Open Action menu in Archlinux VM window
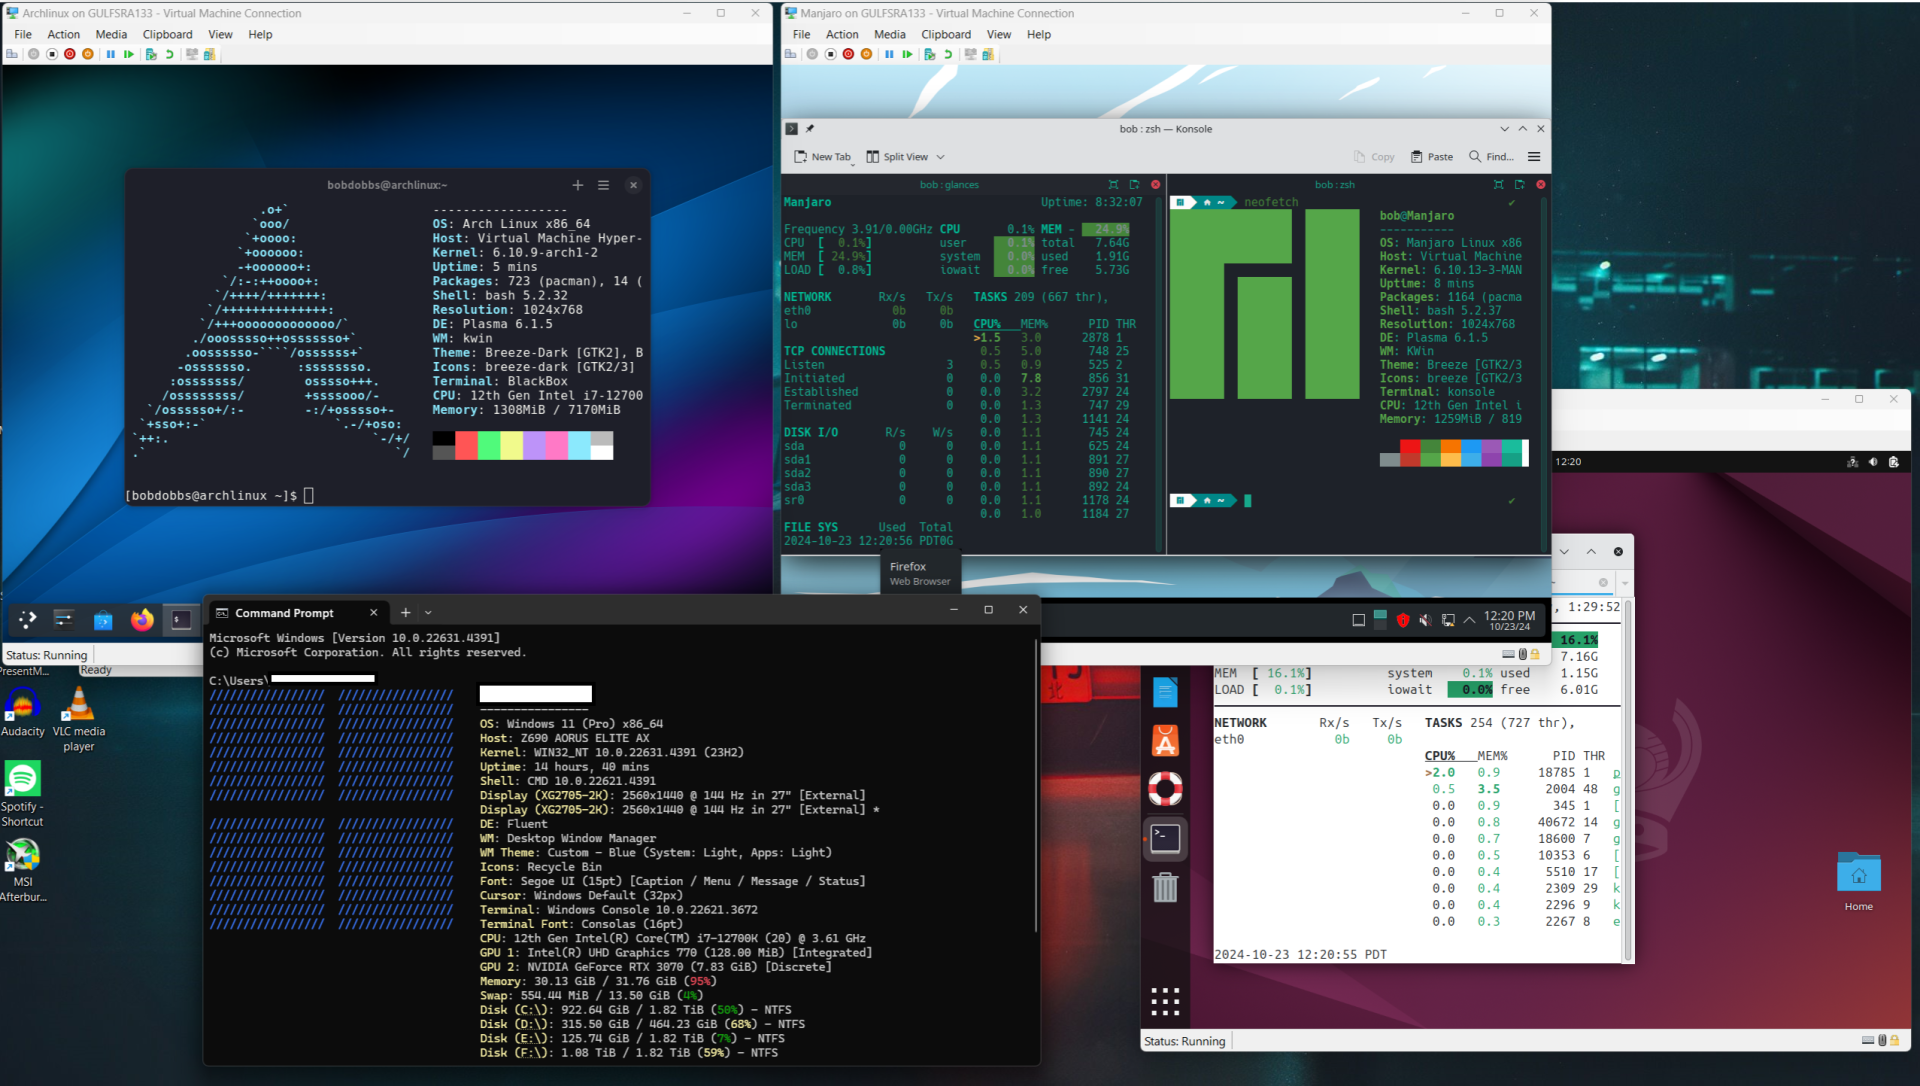The width and height of the screenshot is (1920, 1086). pyautogui.click(x=63, y=34)
